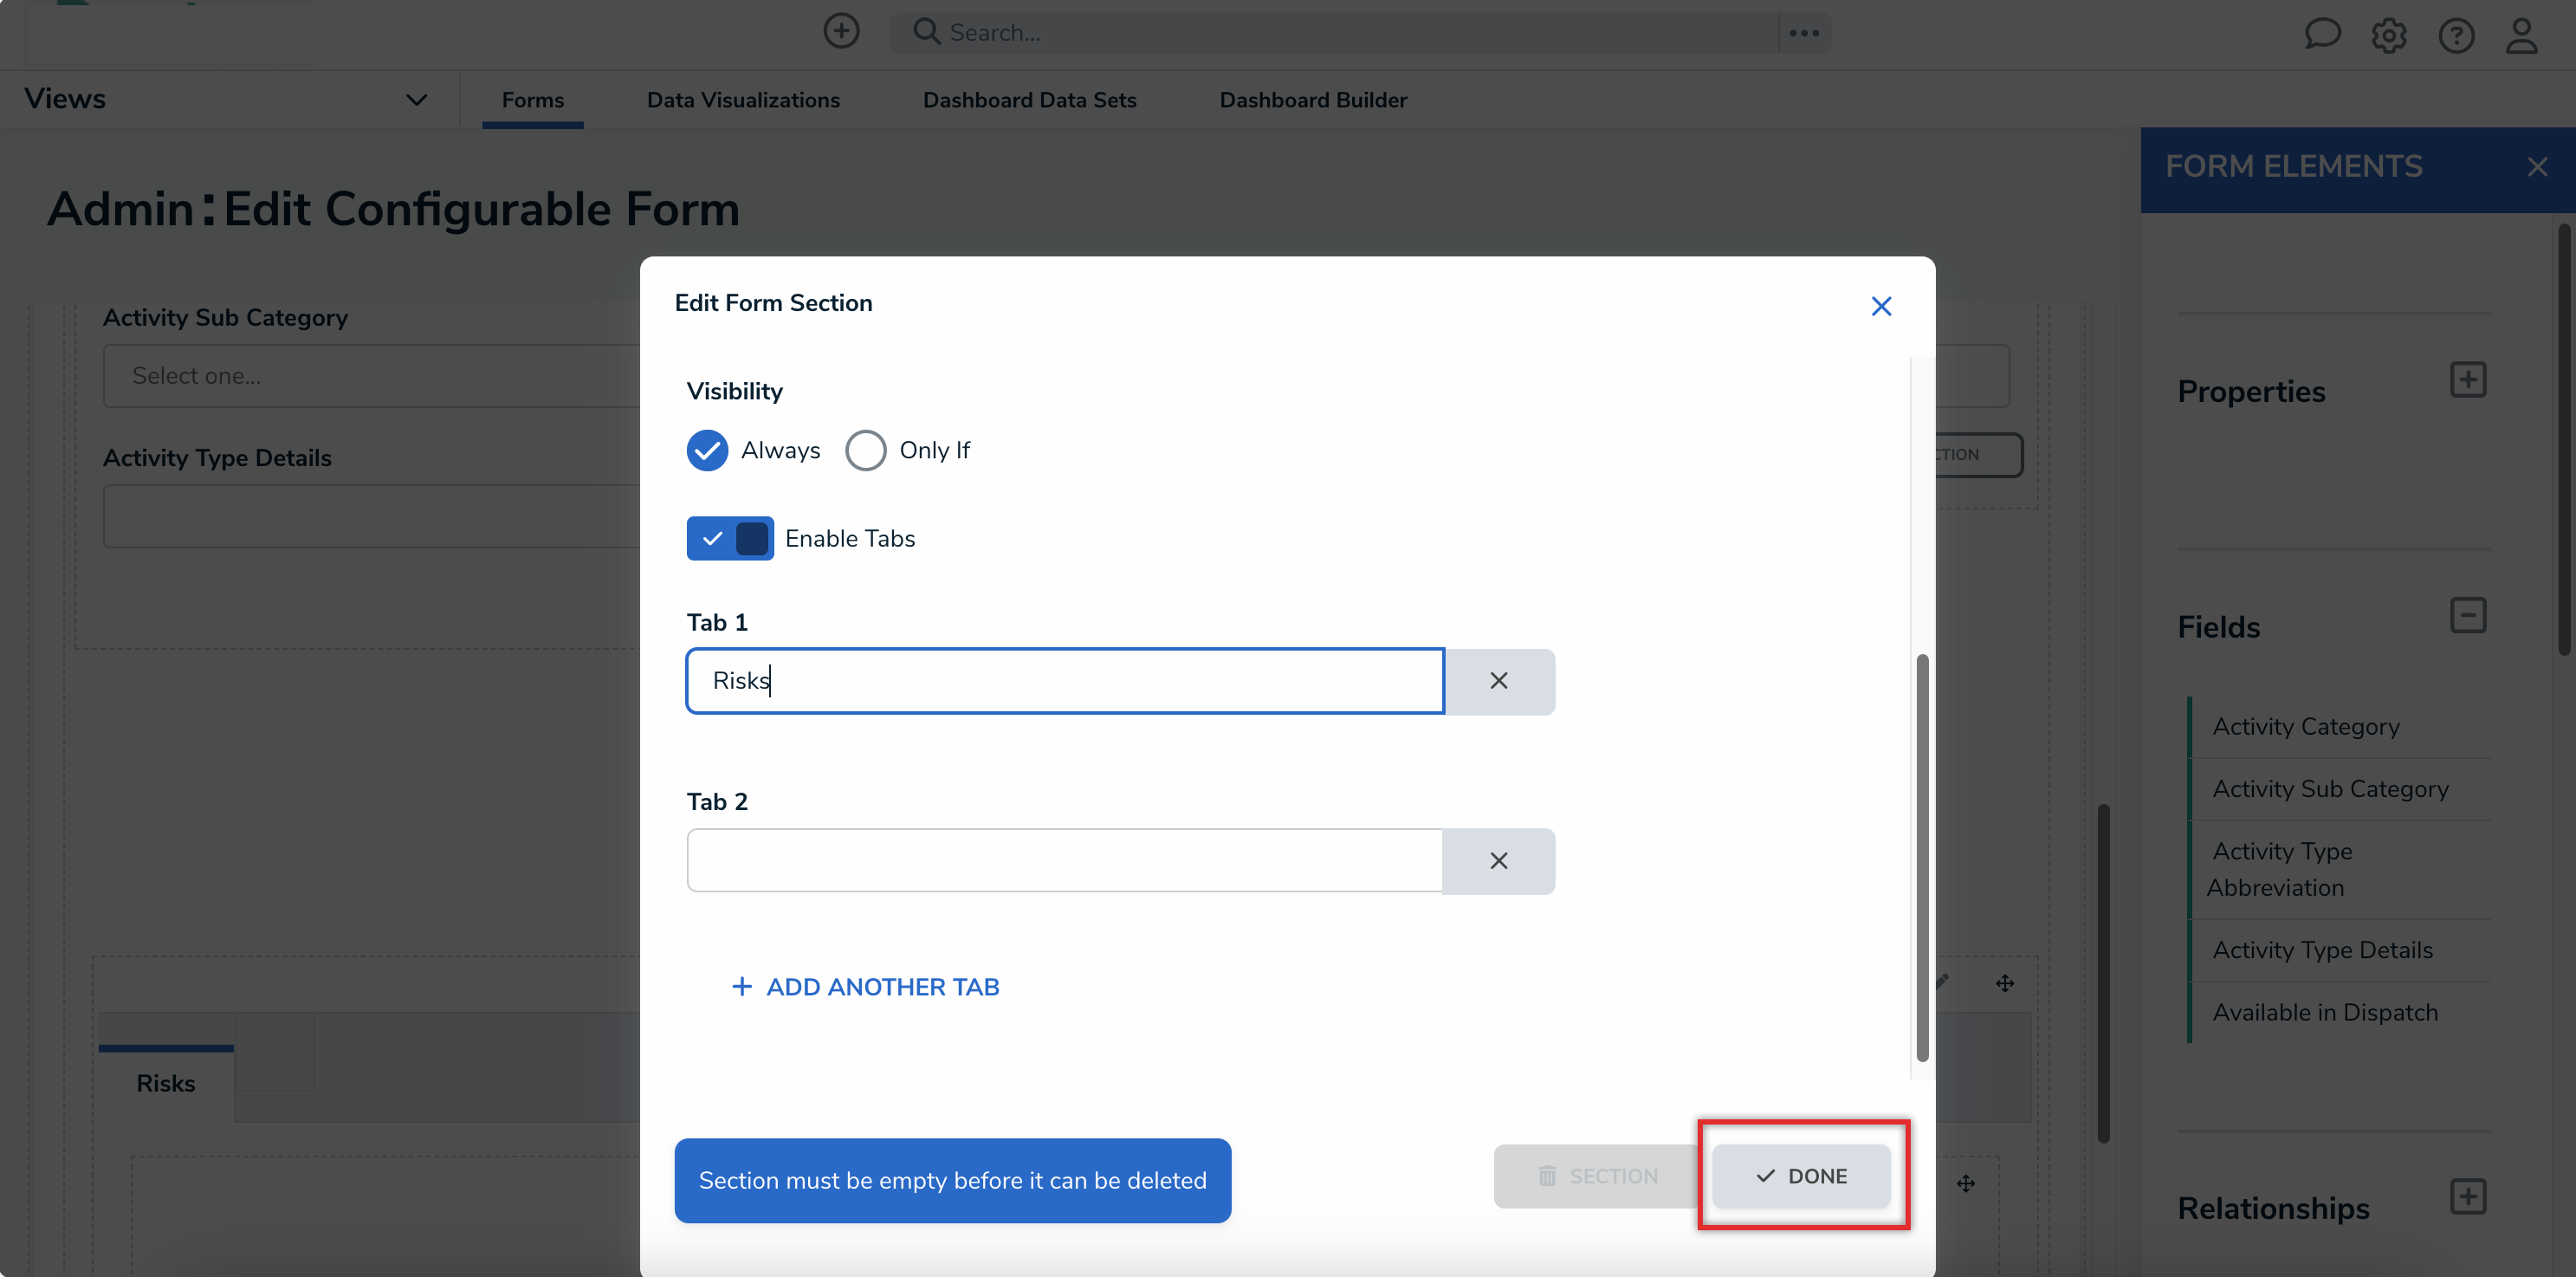Click the Tab 2 name input field
The image size is (2576, 1277).
[x=1064, y=860]
